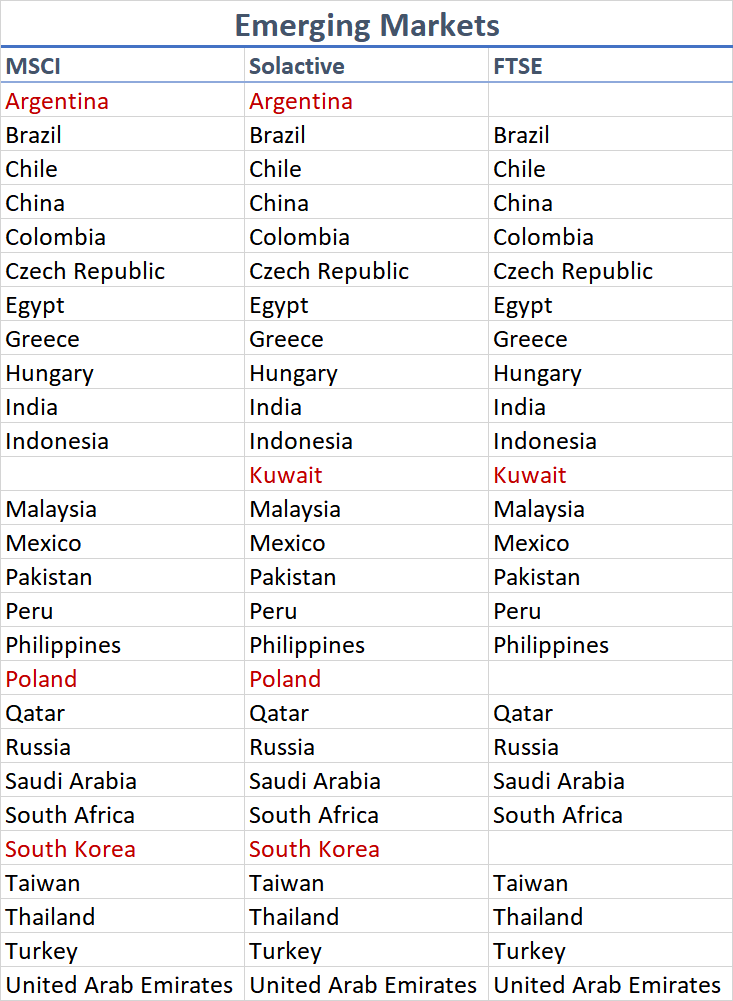733x1001 pixels.
Task: Click Turkey in the MSCI column
Action: [41, 951]
